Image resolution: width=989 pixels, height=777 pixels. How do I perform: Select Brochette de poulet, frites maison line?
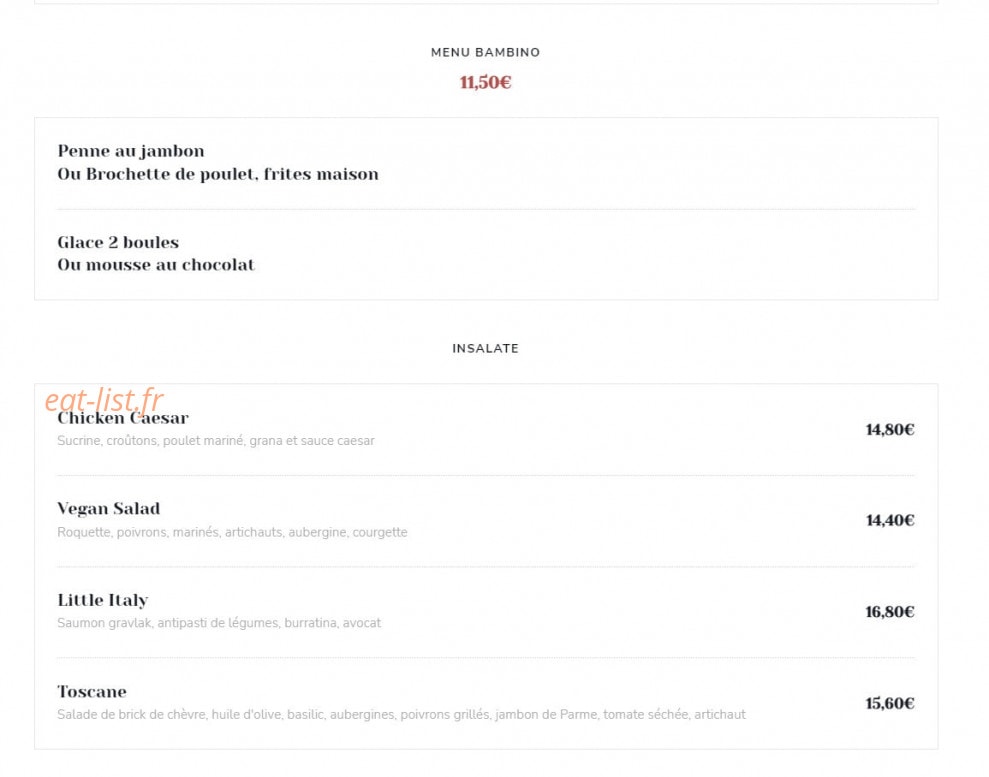(x=218, y=174)
